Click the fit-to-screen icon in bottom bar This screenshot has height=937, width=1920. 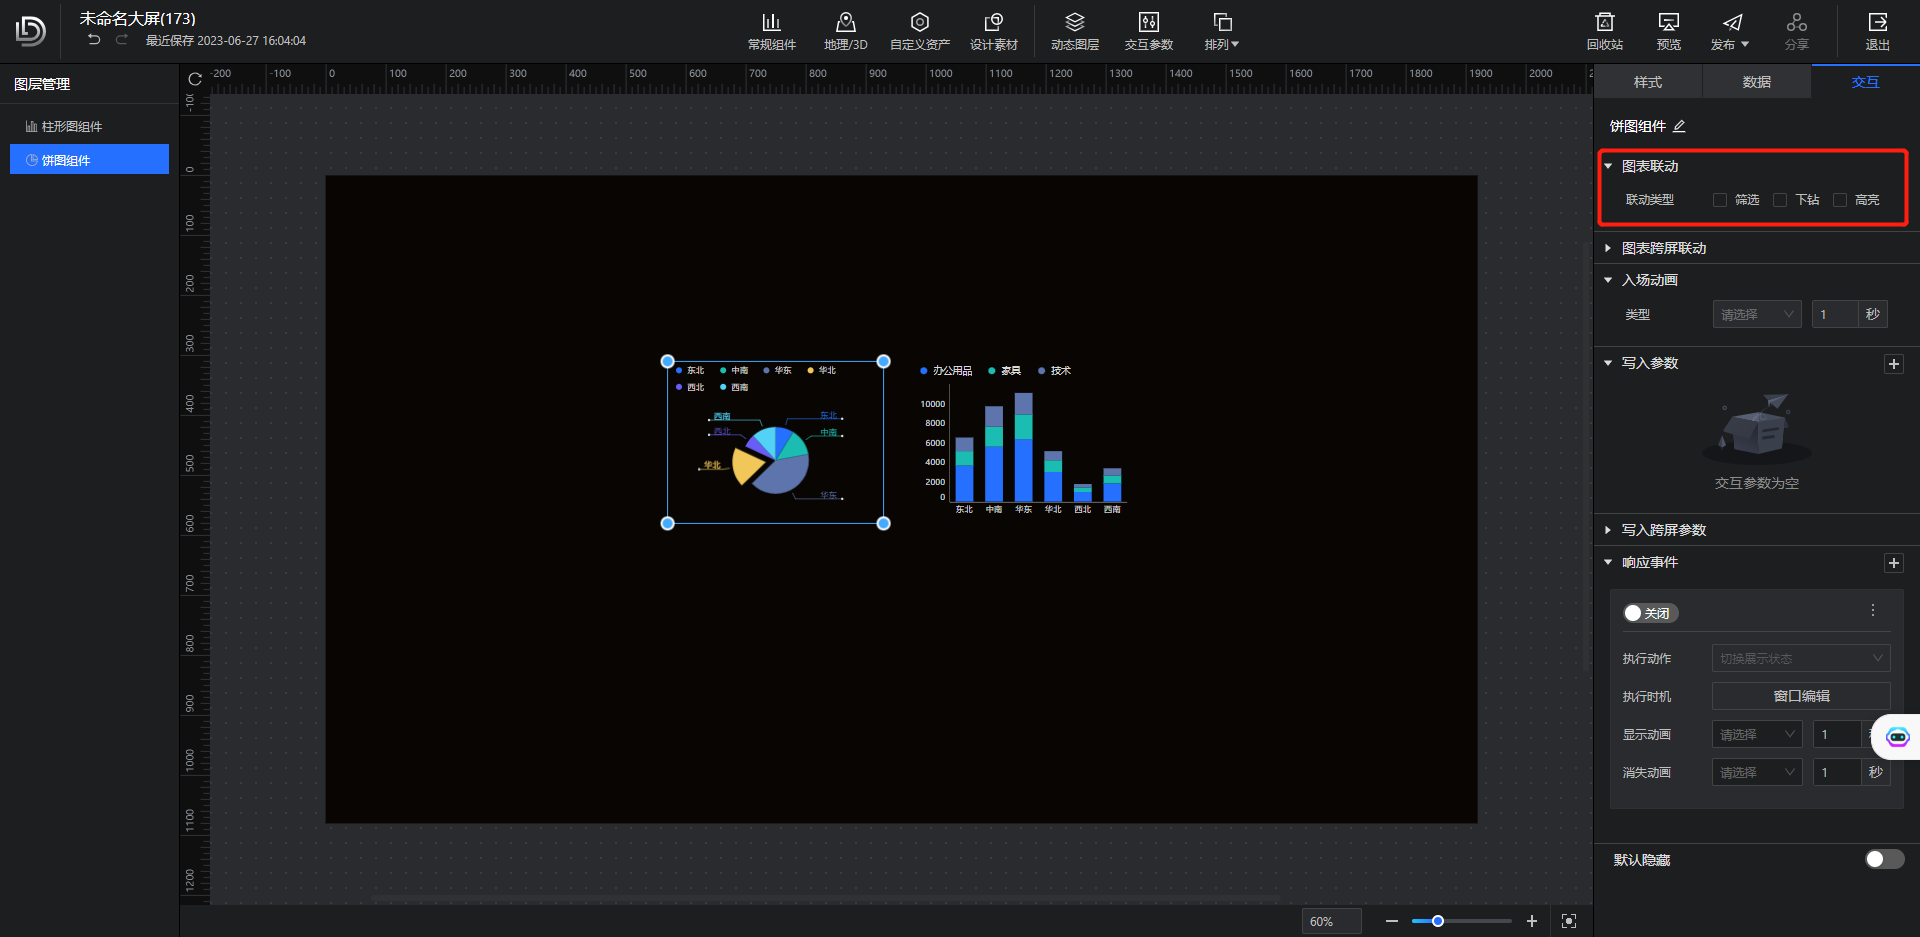tap(1569, 921)
